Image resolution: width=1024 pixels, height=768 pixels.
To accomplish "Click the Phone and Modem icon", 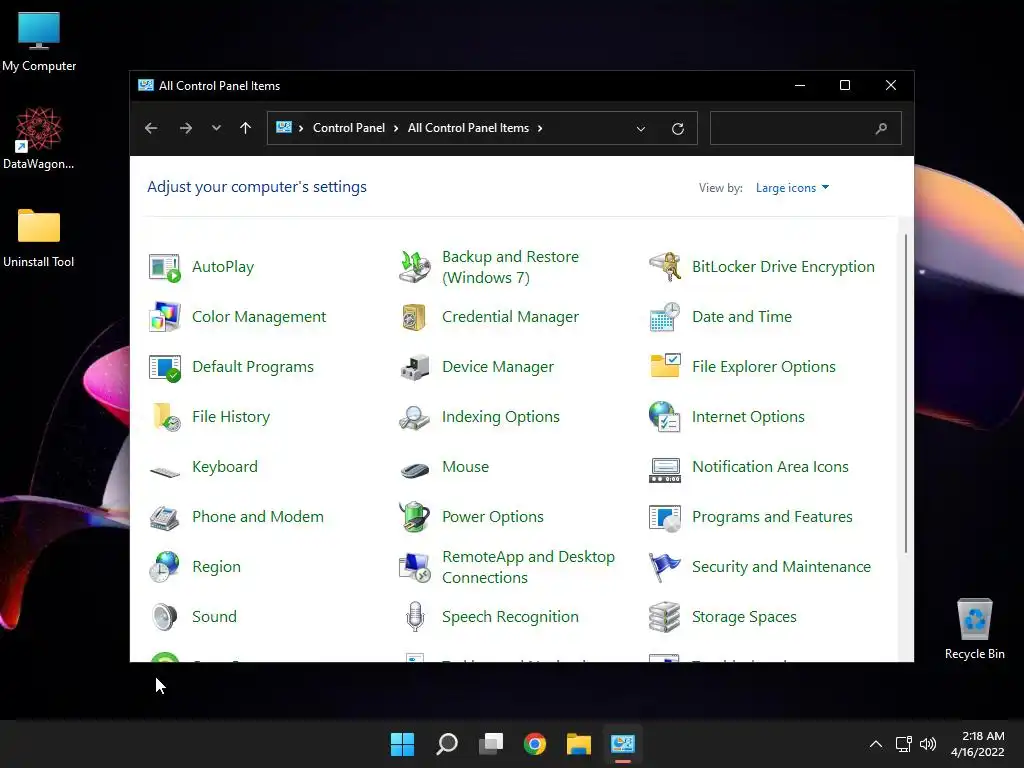I will [165, 518].
